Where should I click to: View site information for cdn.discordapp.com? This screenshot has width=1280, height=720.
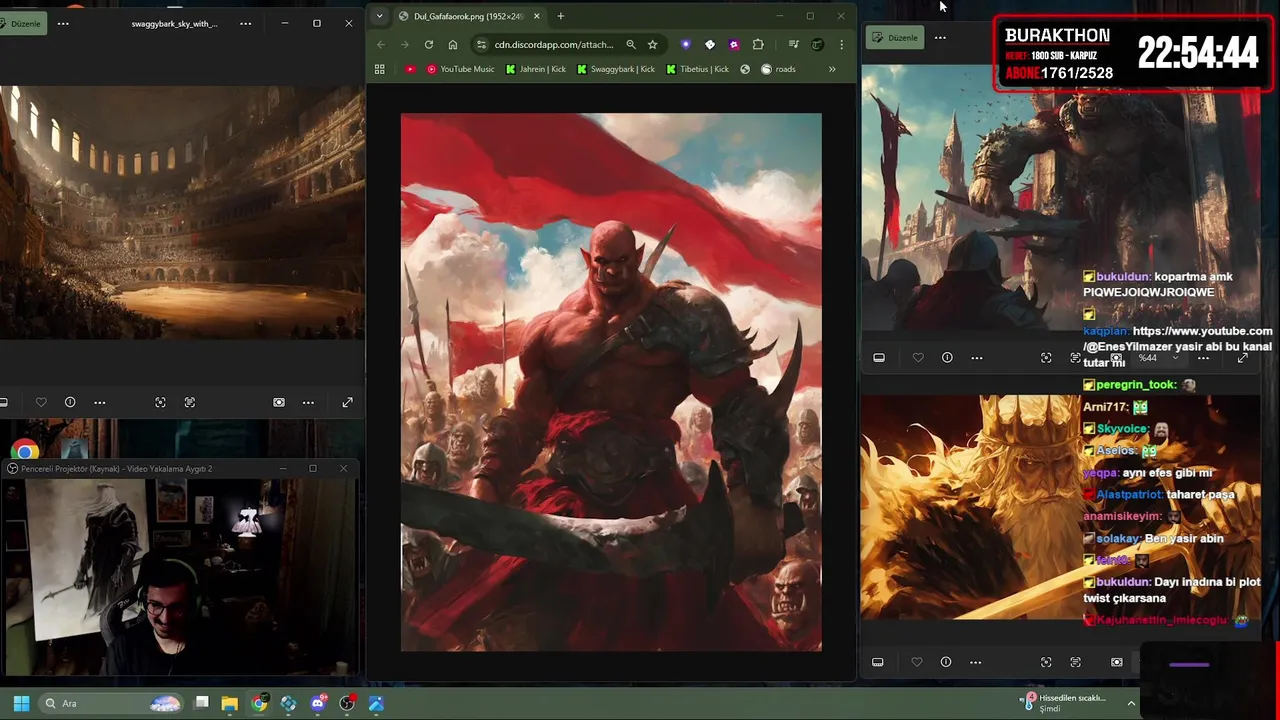coord(481,44)
